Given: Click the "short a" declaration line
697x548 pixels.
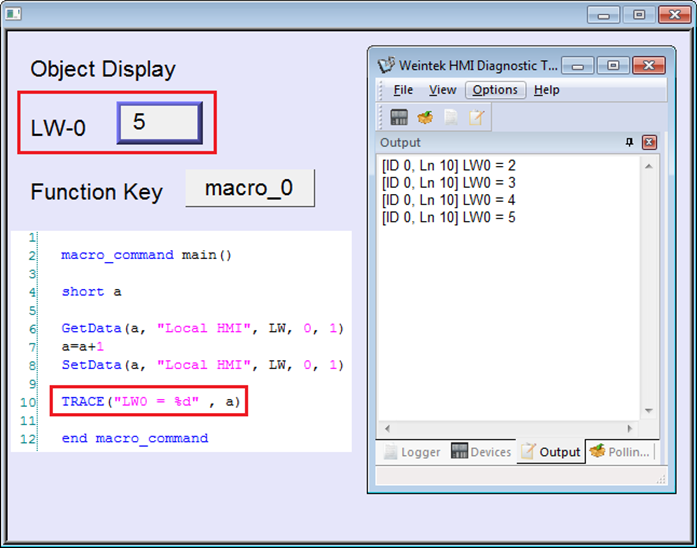Looking at the screenshot, I should 91,292.
